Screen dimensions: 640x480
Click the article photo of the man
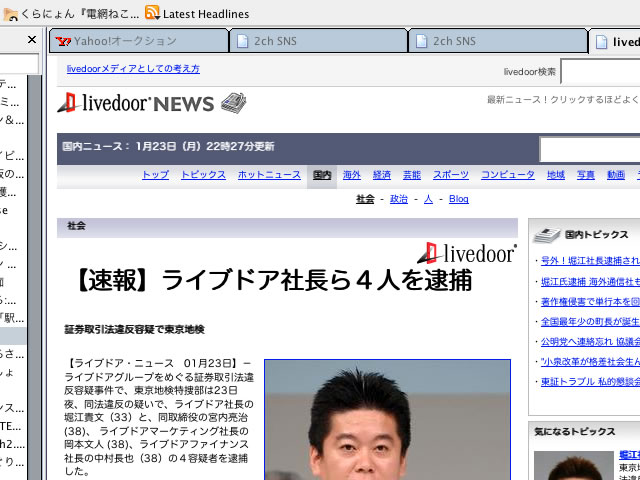(x=388, y=420)
